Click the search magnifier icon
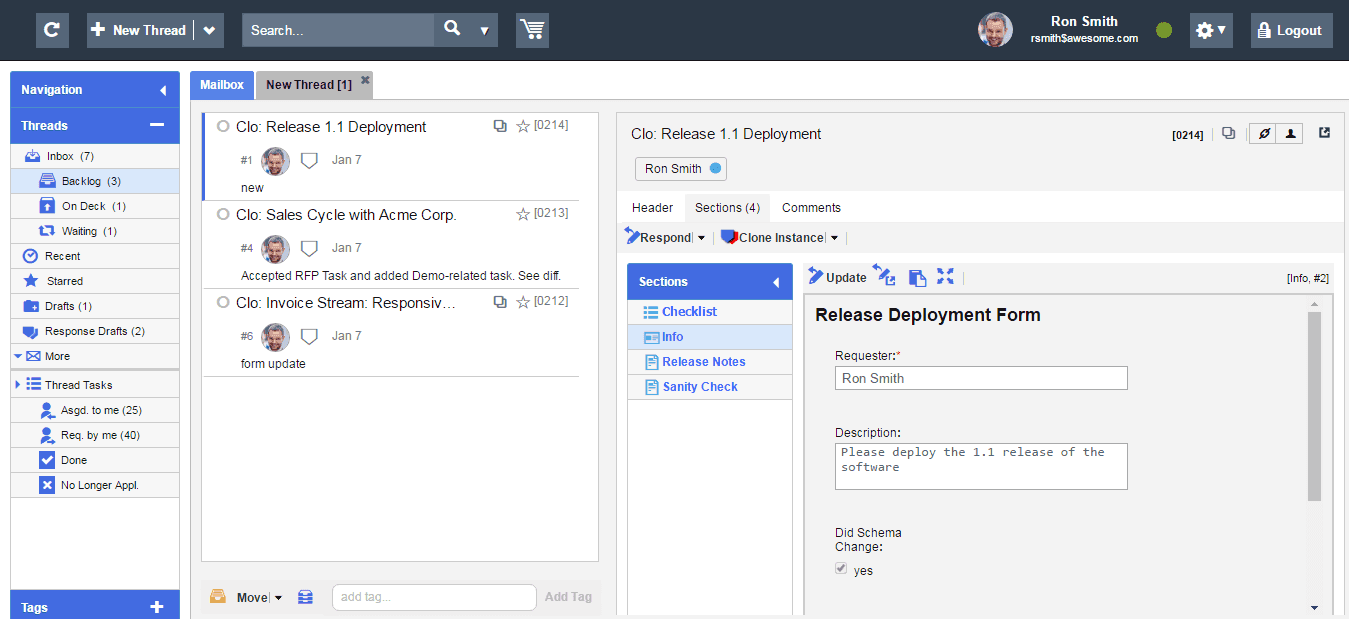This screenshot has height=619, width=1349. [x=452, y=30]
